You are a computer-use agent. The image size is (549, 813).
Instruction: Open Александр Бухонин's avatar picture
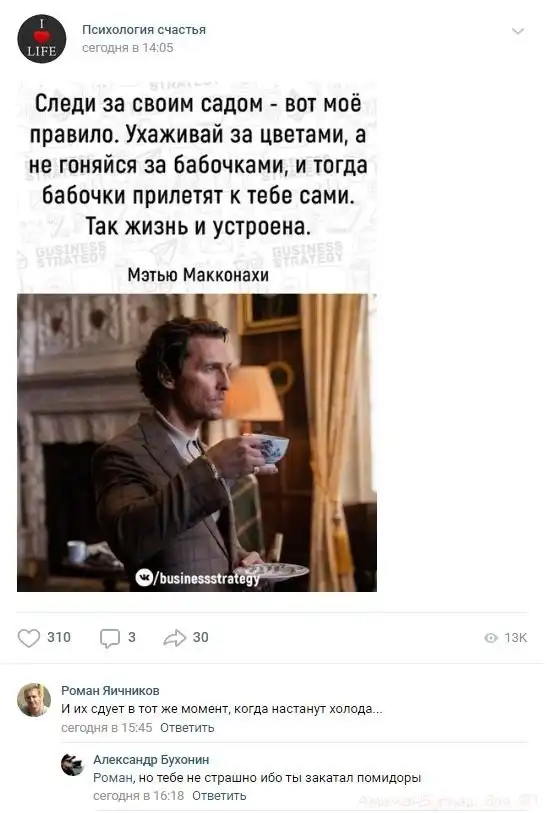(72, 765)
